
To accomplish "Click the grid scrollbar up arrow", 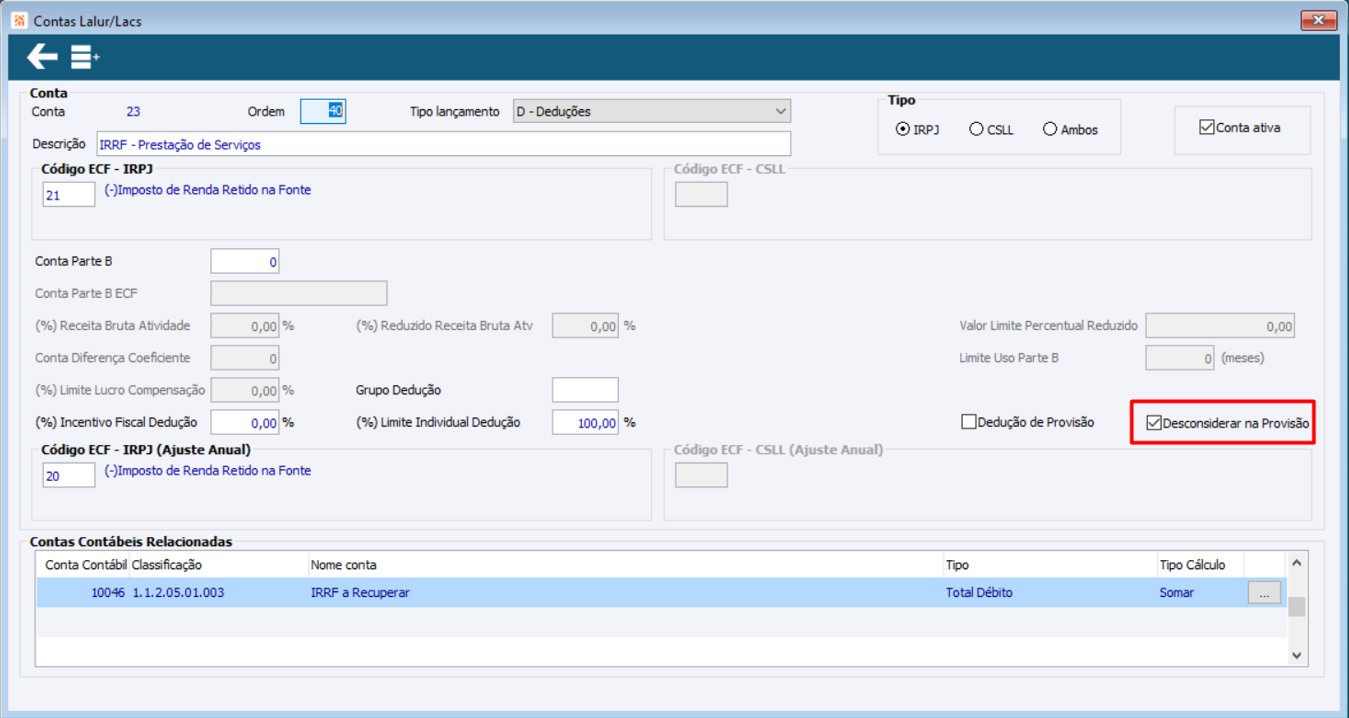I will point(1296,563).
